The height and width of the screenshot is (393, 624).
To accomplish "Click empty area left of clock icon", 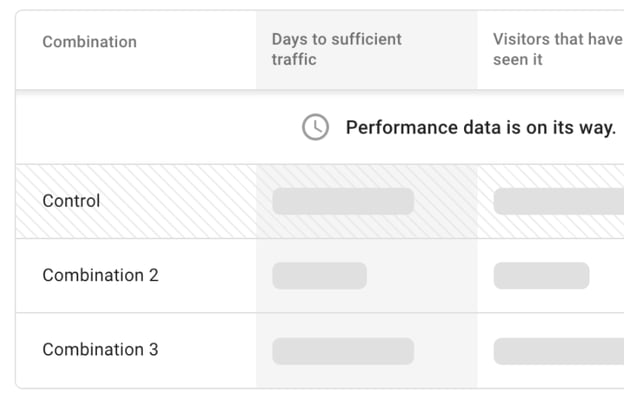I will point(159,127).
